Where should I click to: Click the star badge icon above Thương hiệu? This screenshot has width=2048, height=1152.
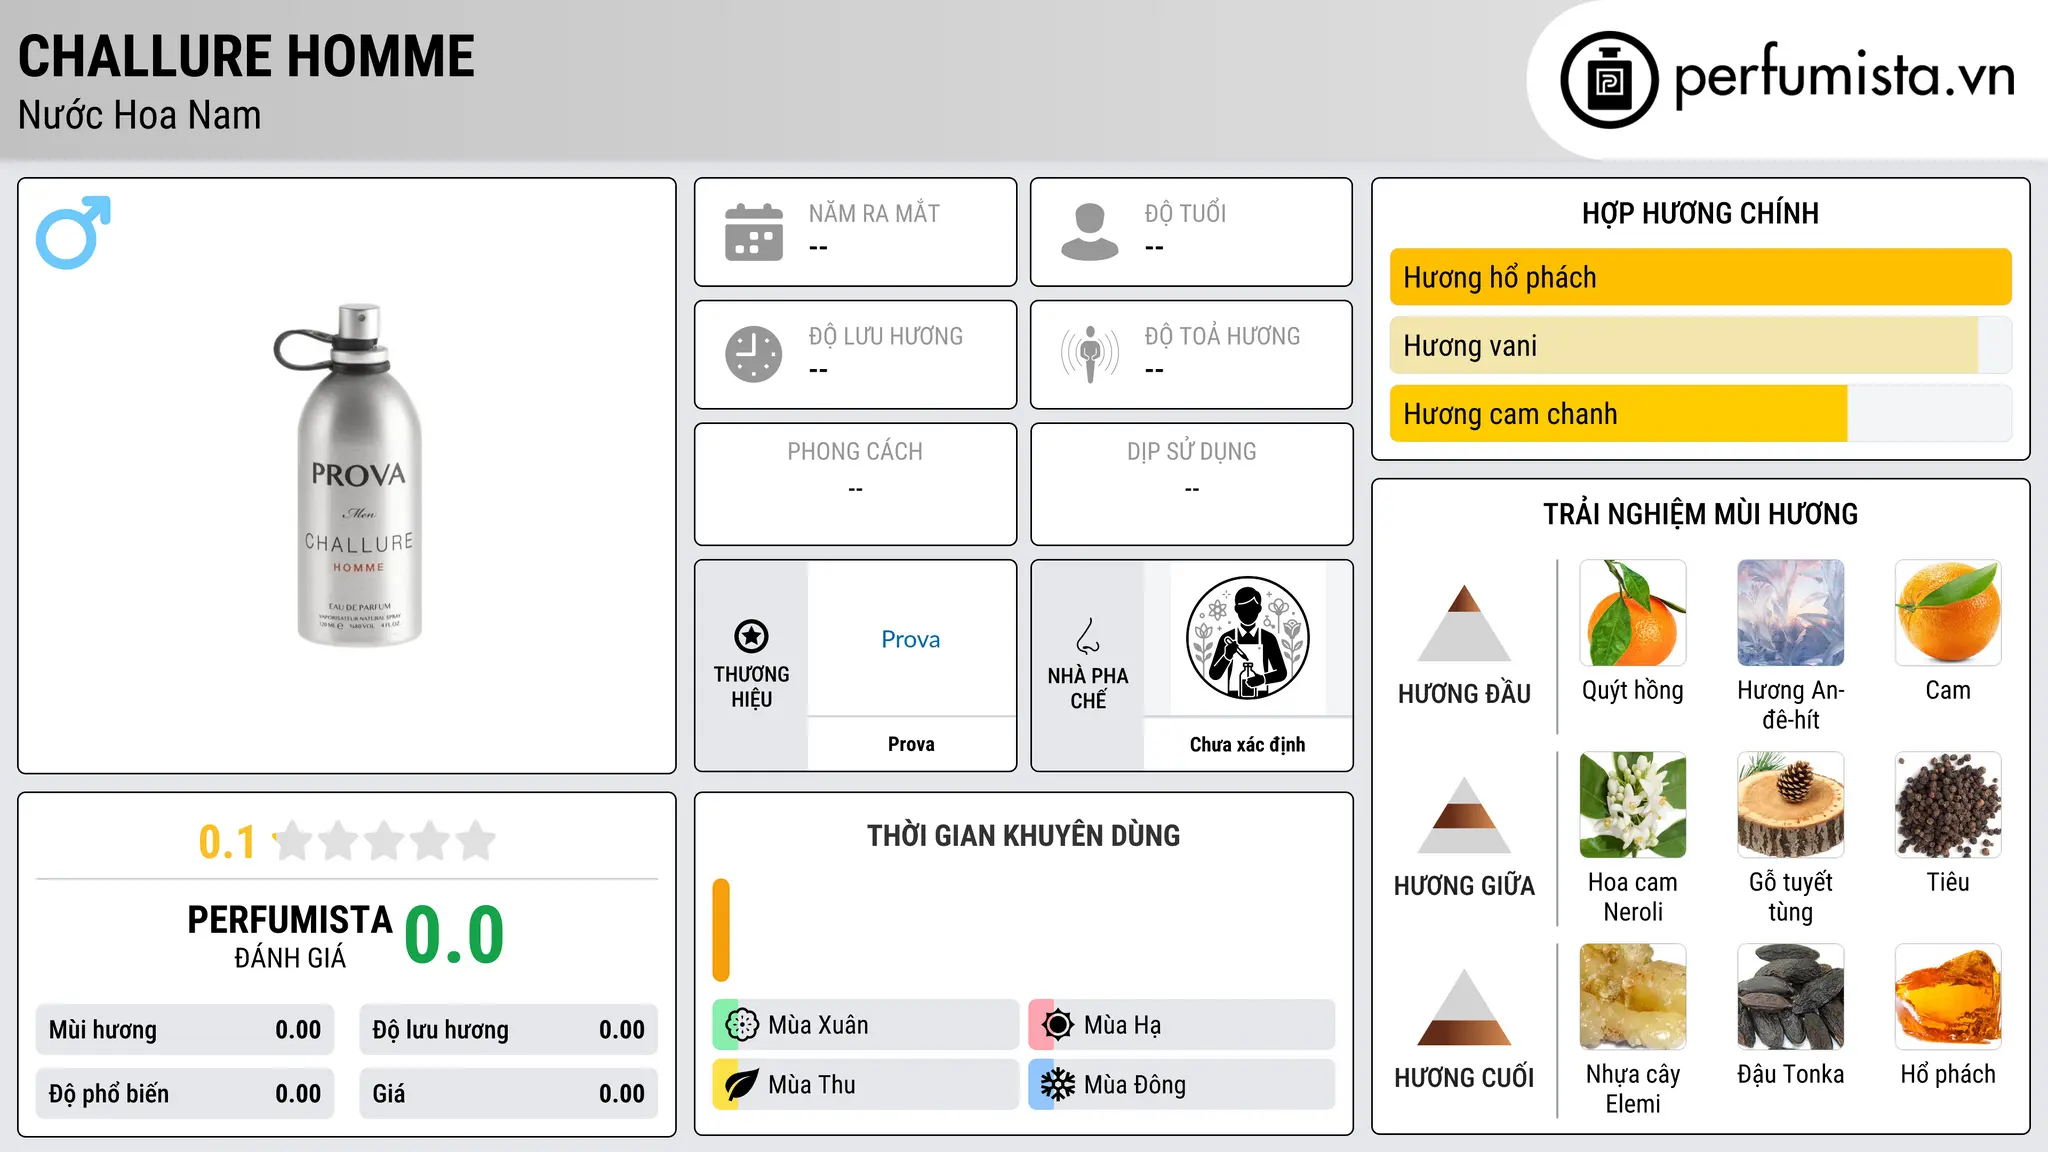point(751,636)
